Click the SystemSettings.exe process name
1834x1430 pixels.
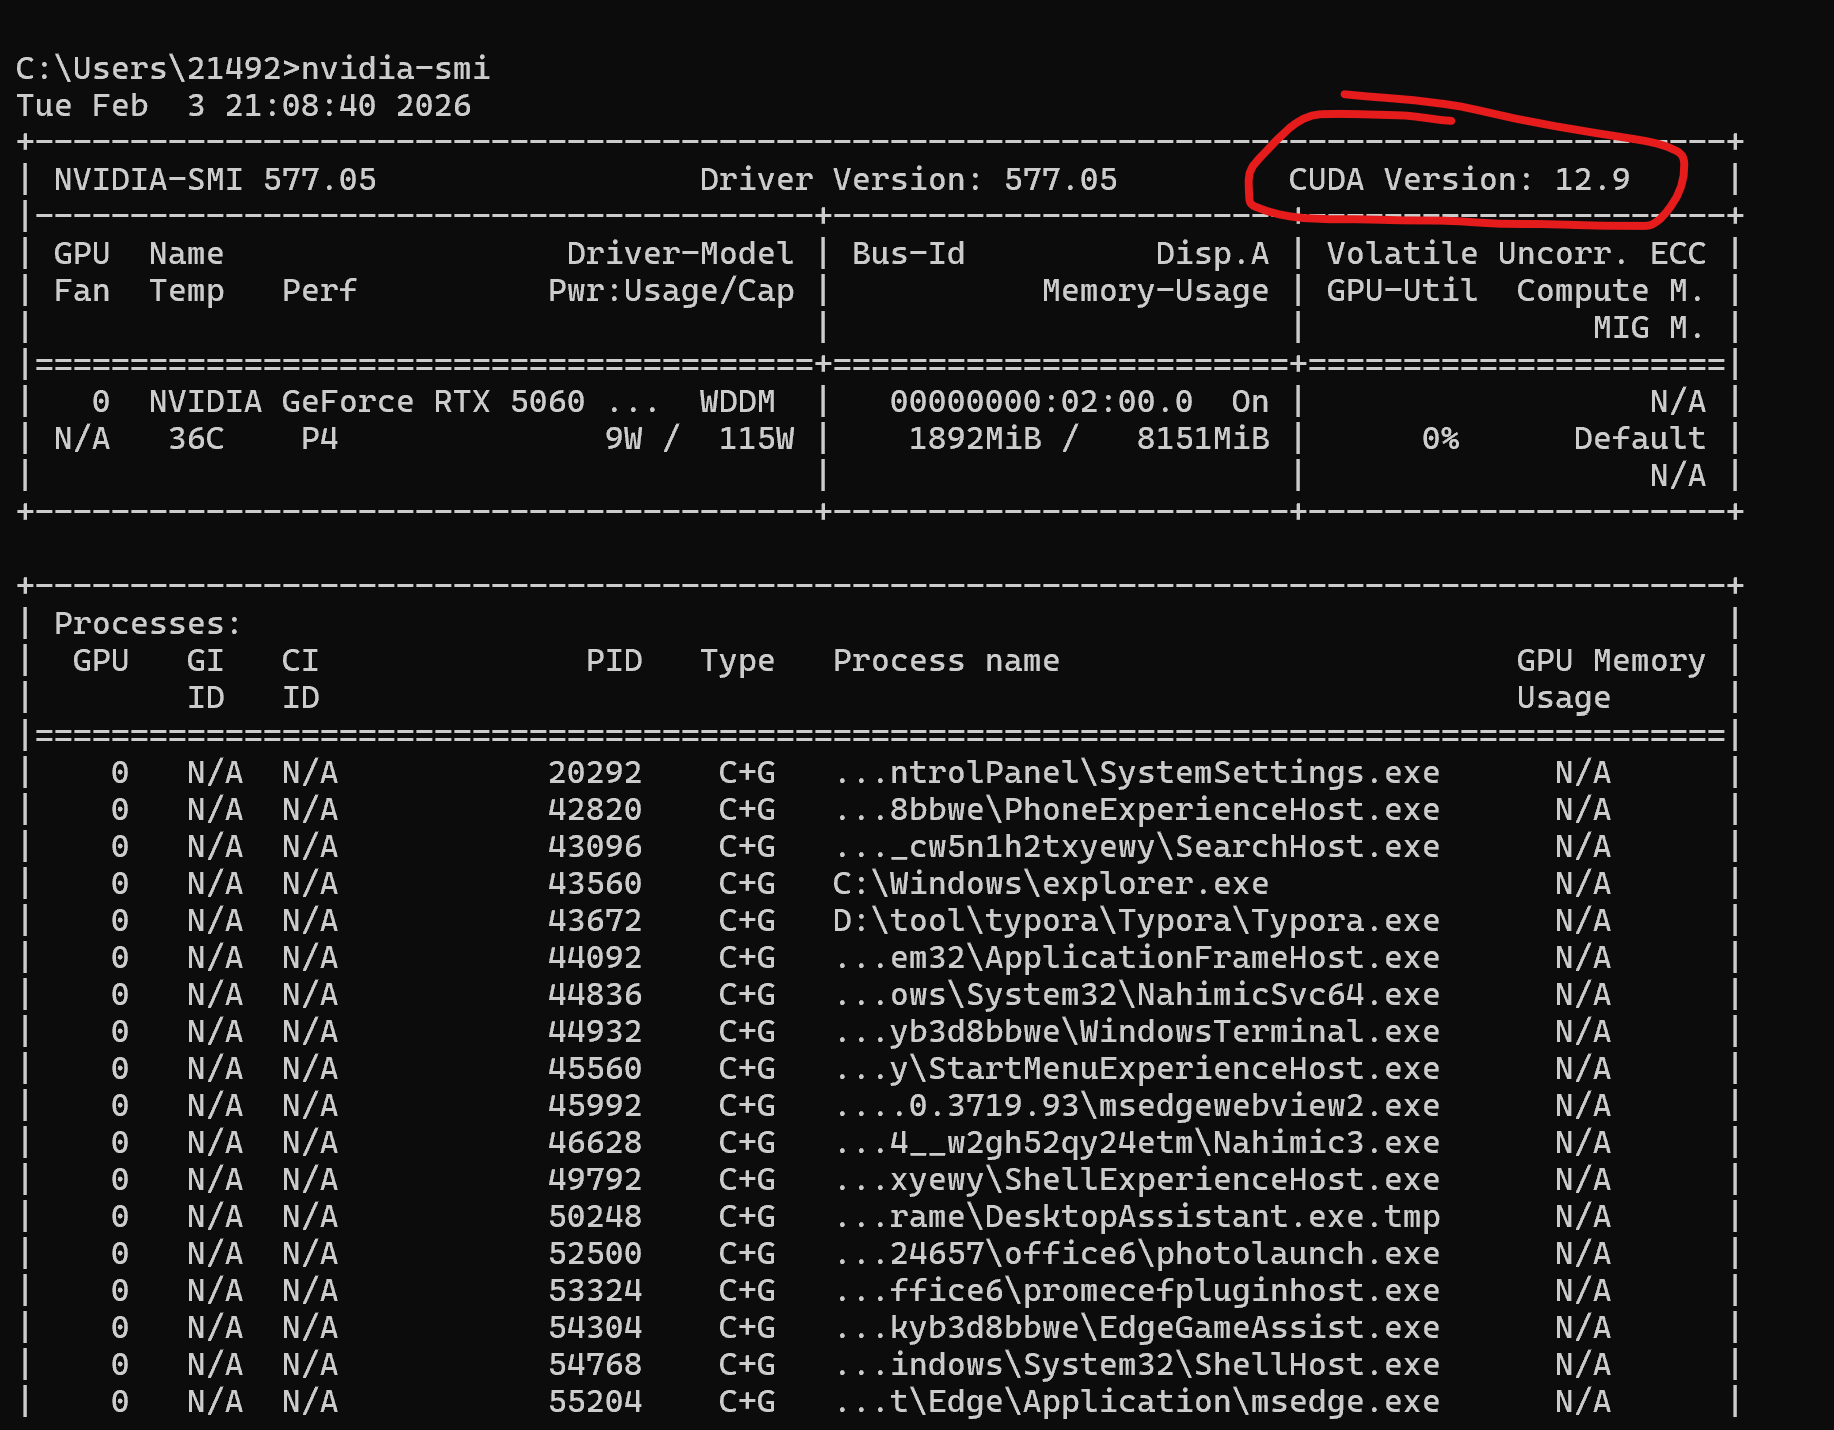click(1137, 773)
